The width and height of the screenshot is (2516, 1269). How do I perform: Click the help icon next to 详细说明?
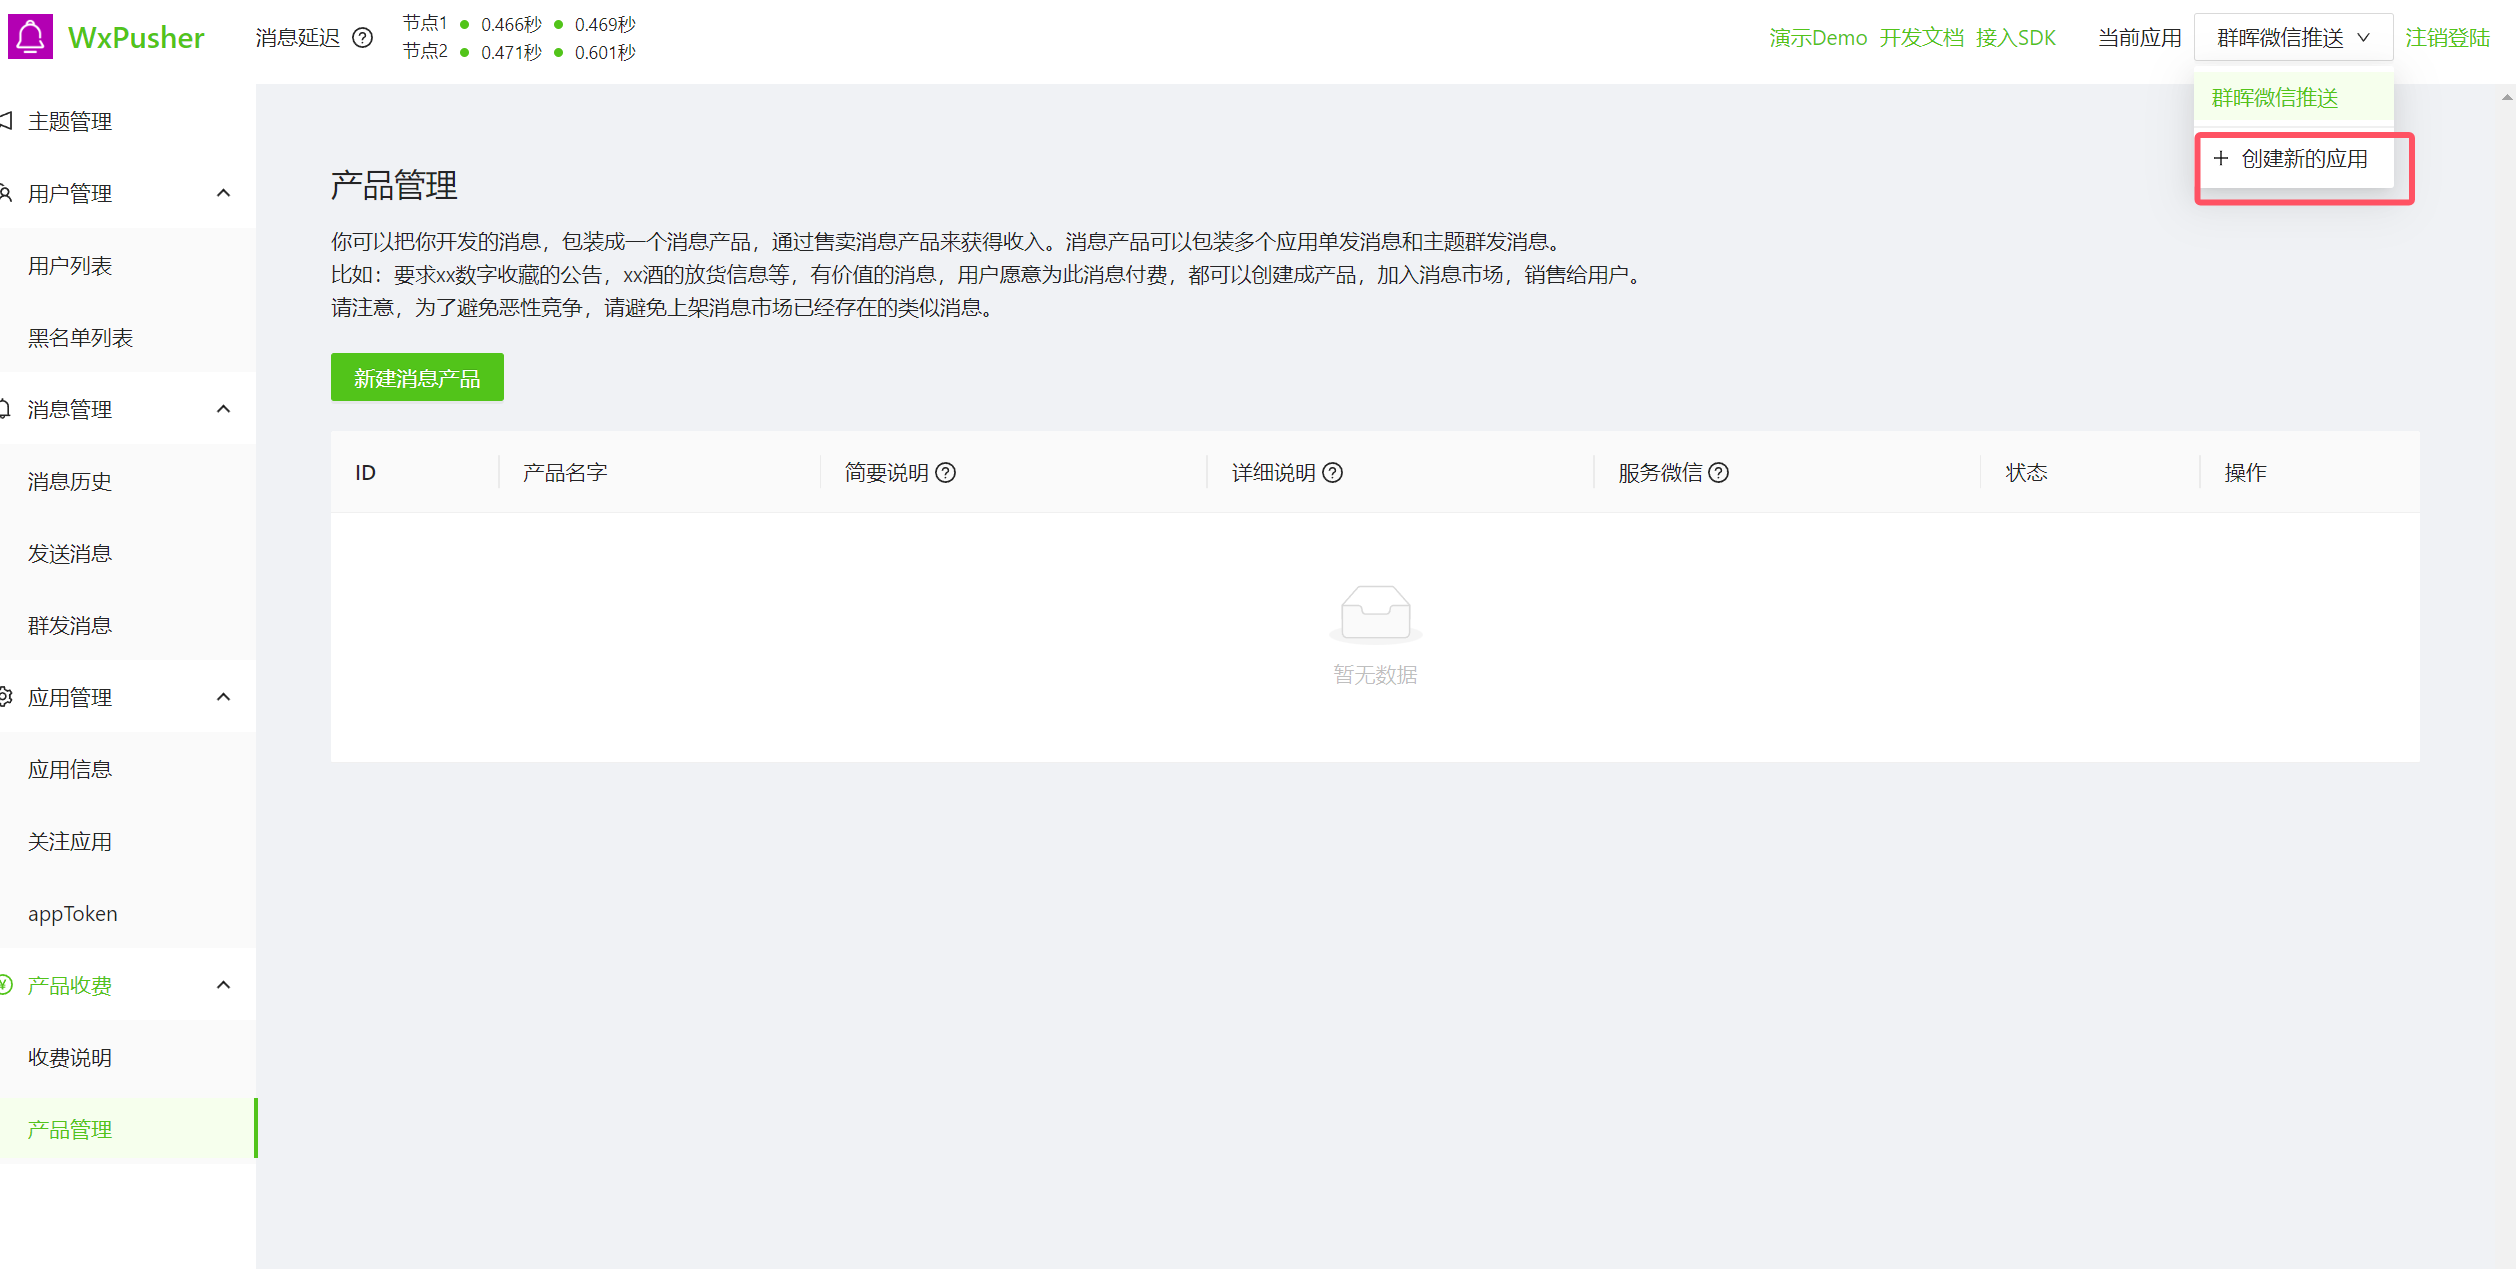[1332, 473]
